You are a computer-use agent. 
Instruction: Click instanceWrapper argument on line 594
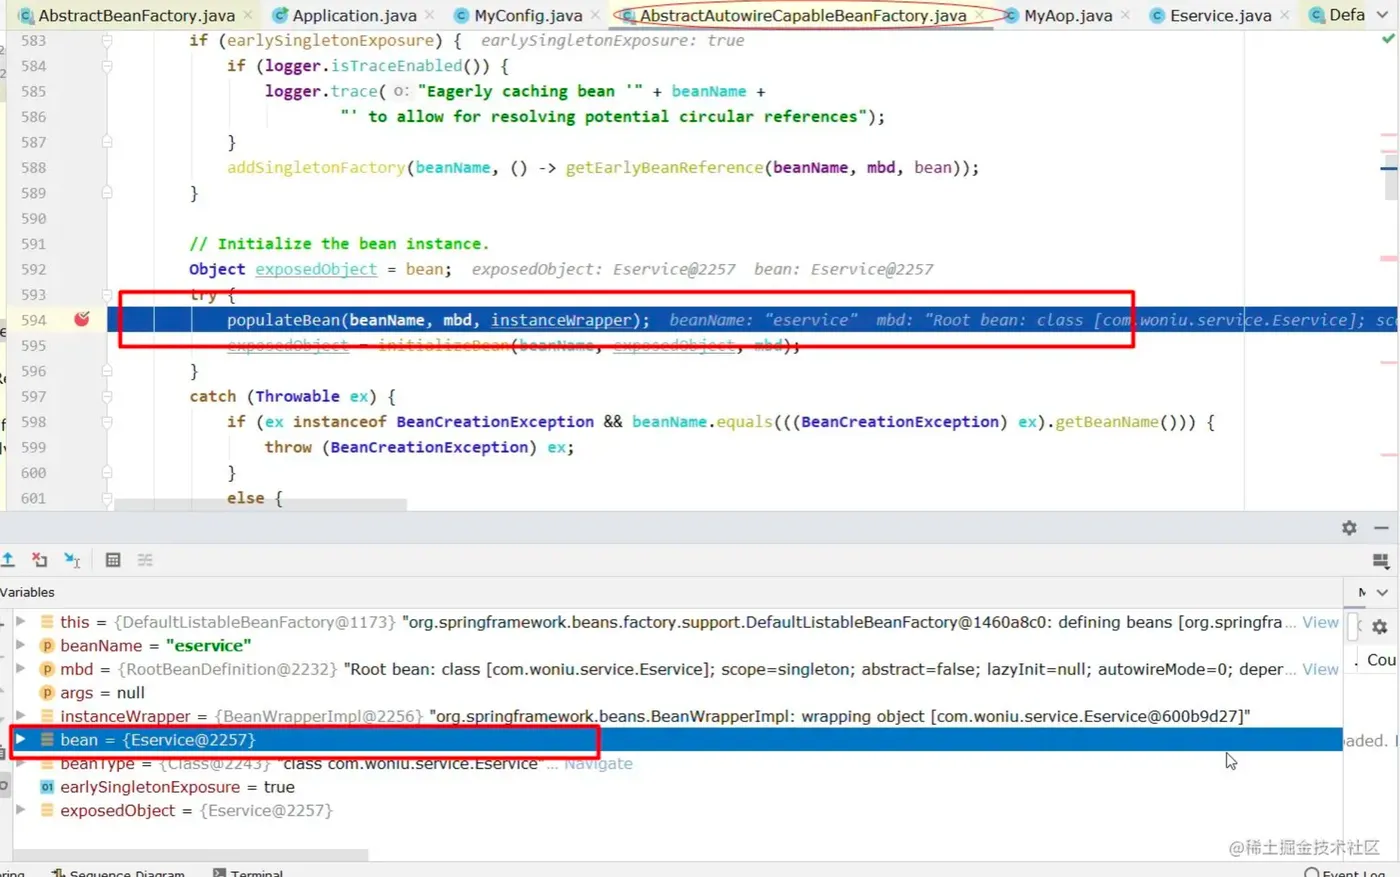(x=561, y=320)
